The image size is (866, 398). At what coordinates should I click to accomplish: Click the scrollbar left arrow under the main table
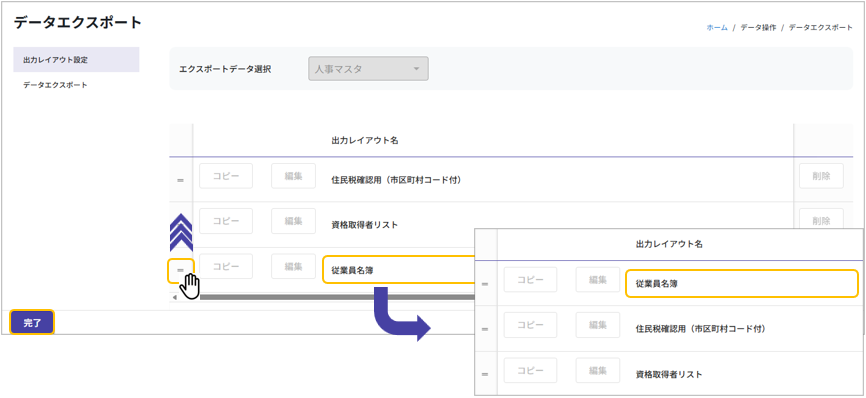pyautogui.click(x=175, y=298)
